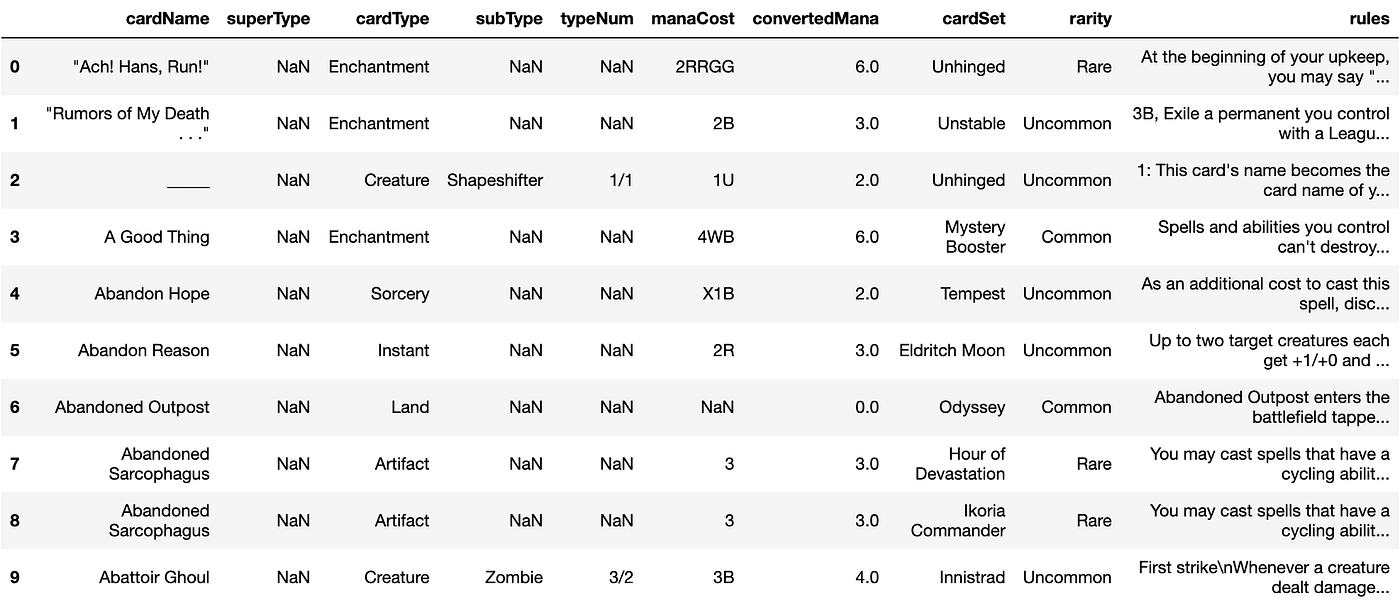The image size is (1400, 606).
Task: Select the subType column header
Action: [509, 18]
